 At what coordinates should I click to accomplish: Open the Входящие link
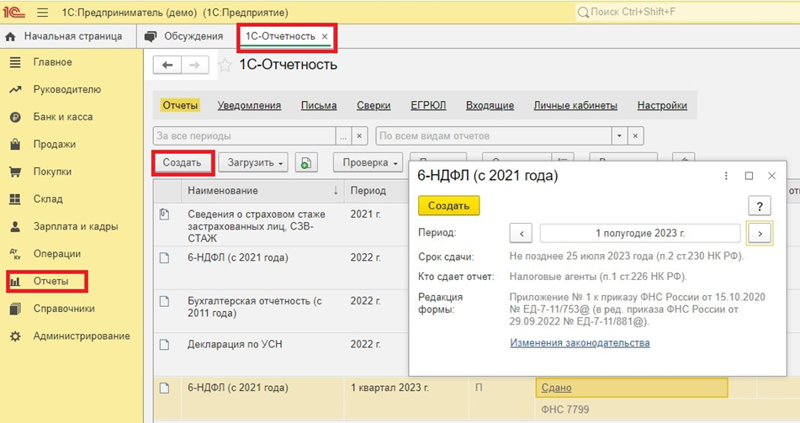pyautogui.click(x=490, y=106)
